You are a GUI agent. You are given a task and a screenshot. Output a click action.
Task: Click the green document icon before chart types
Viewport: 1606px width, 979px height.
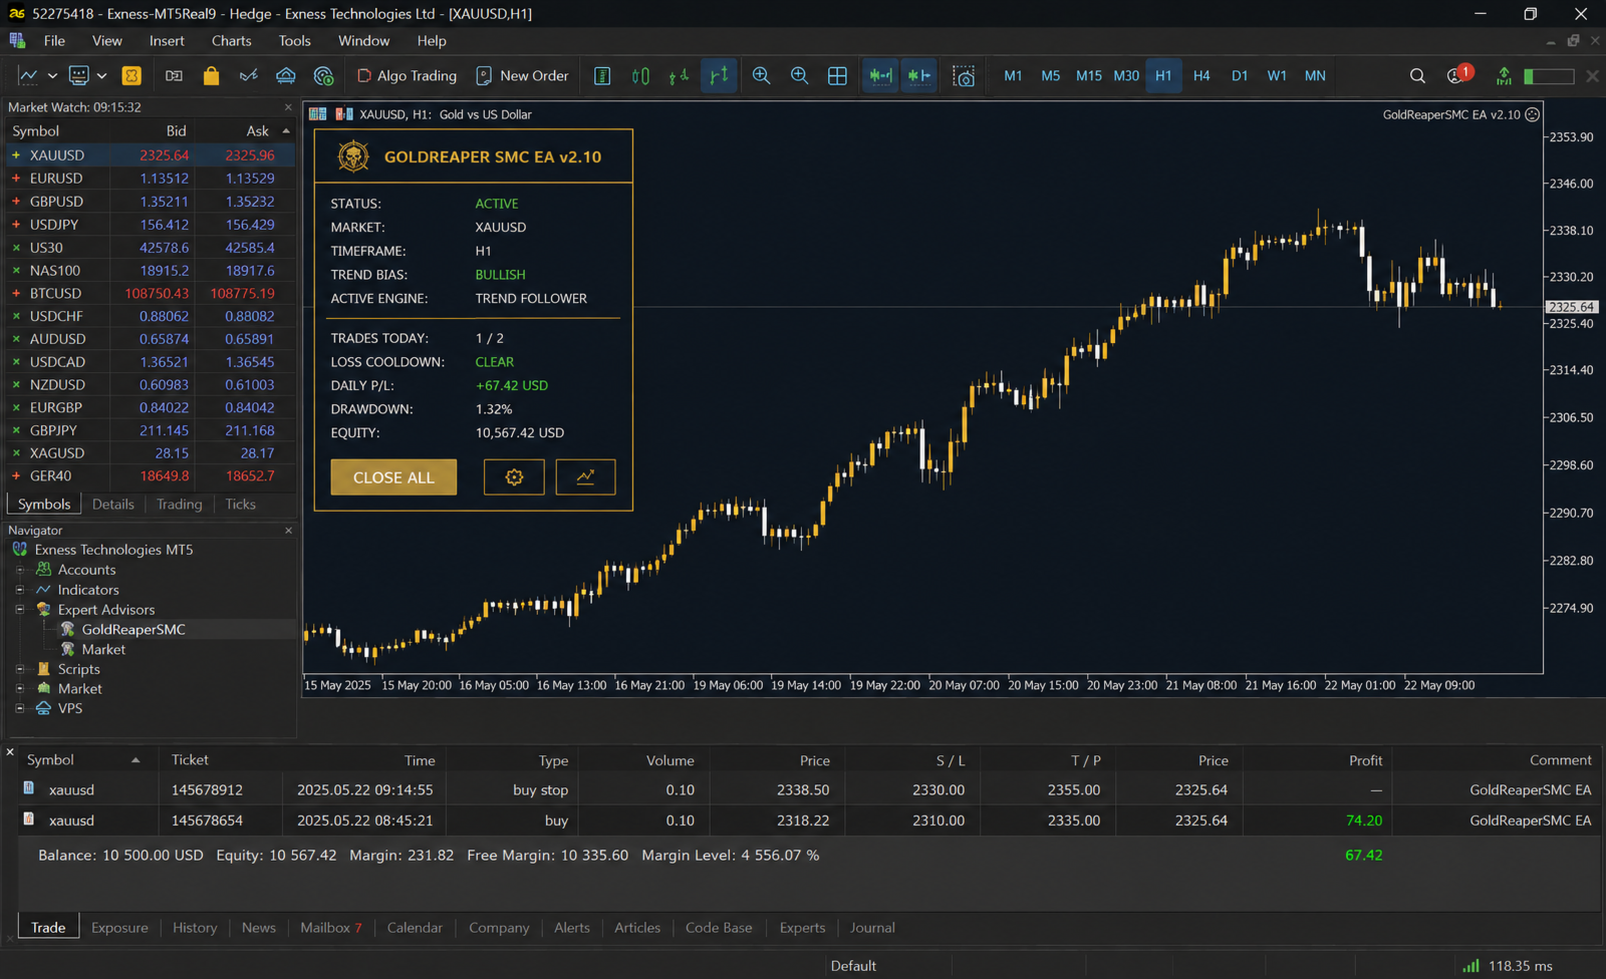602,76
